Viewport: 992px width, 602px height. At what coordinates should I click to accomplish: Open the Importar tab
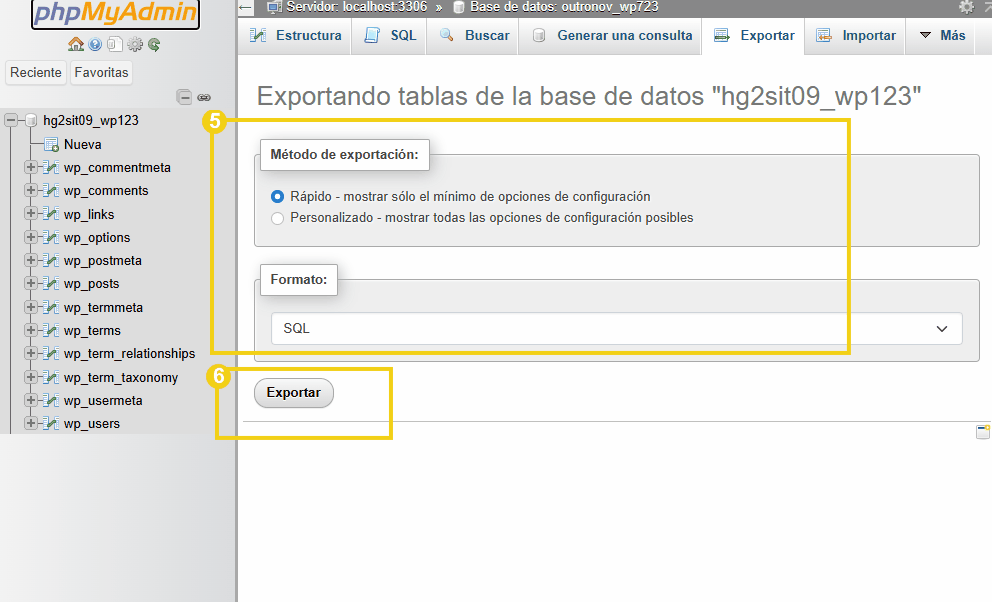pos(855,35)
